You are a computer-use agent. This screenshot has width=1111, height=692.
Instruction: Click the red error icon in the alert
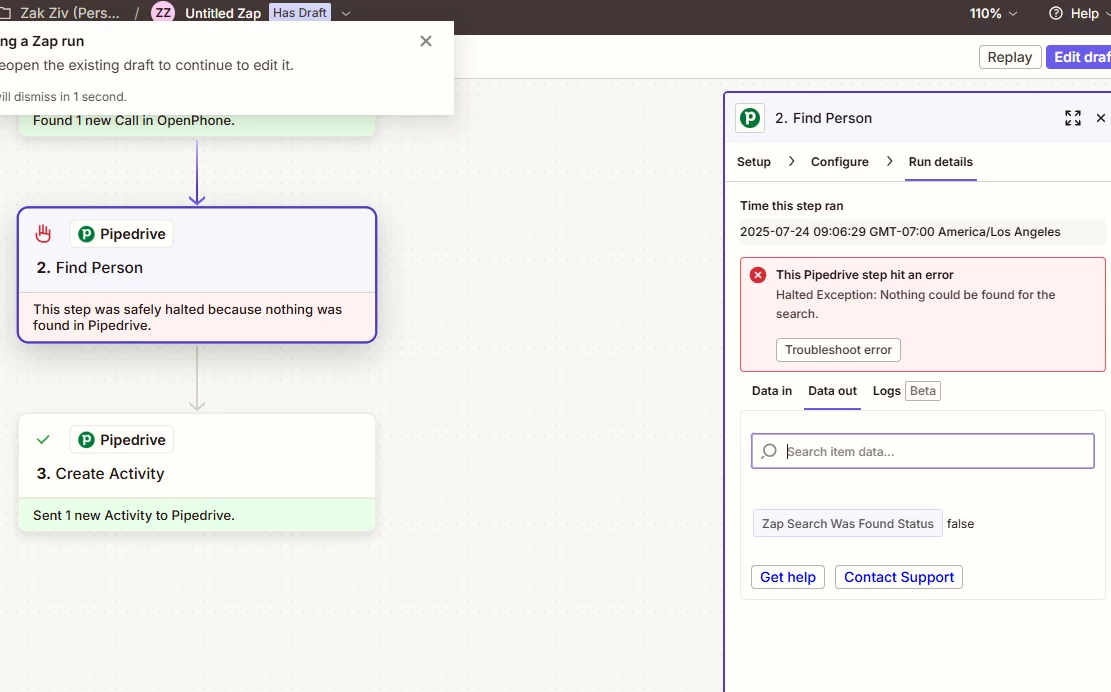pyautogui.click(x=758, y=275)
